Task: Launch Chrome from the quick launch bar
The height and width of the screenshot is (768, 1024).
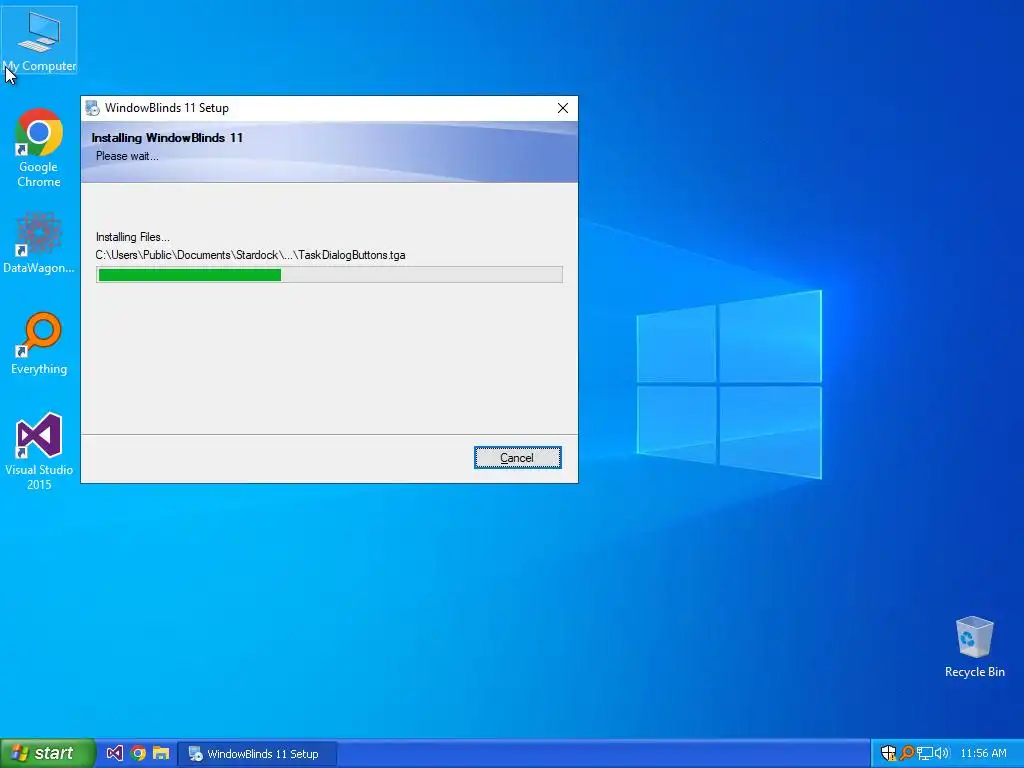Action: tap(138, 754)
